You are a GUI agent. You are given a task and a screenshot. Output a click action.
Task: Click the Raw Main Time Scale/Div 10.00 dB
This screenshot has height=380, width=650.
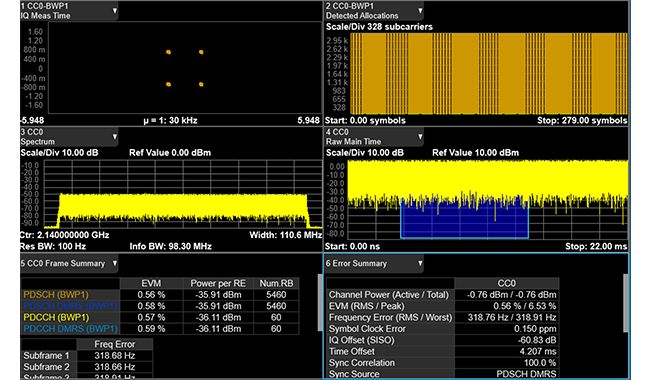coord(365,153)
